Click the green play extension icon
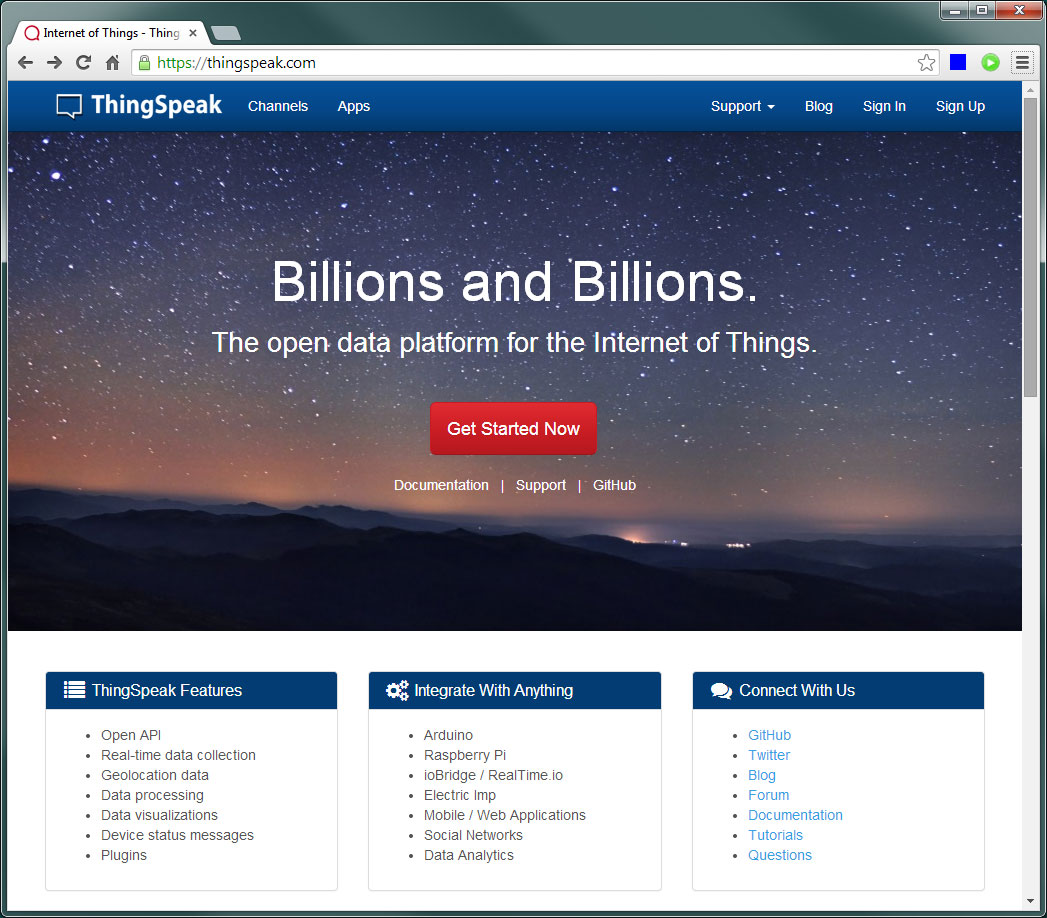1047x918 pixels. pyautogui.click(x=990, y=63)
